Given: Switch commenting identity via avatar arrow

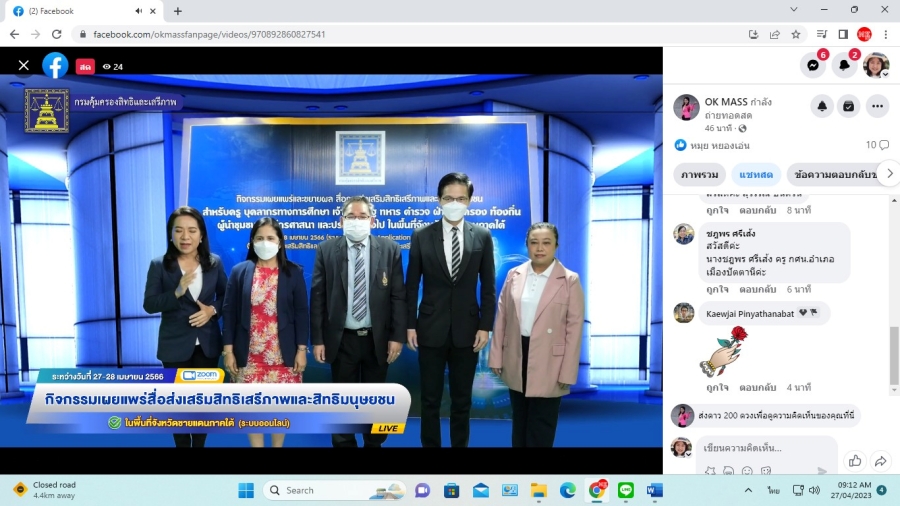Looking at the screenshot, I should (x=688, y=454).
